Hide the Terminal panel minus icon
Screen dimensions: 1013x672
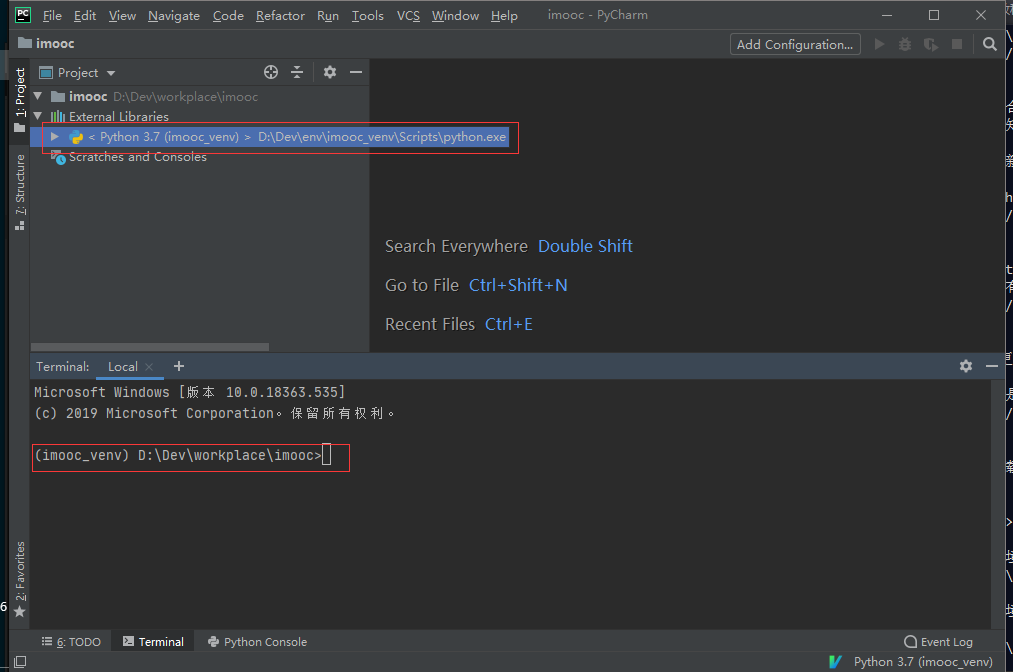pos(992,366)
